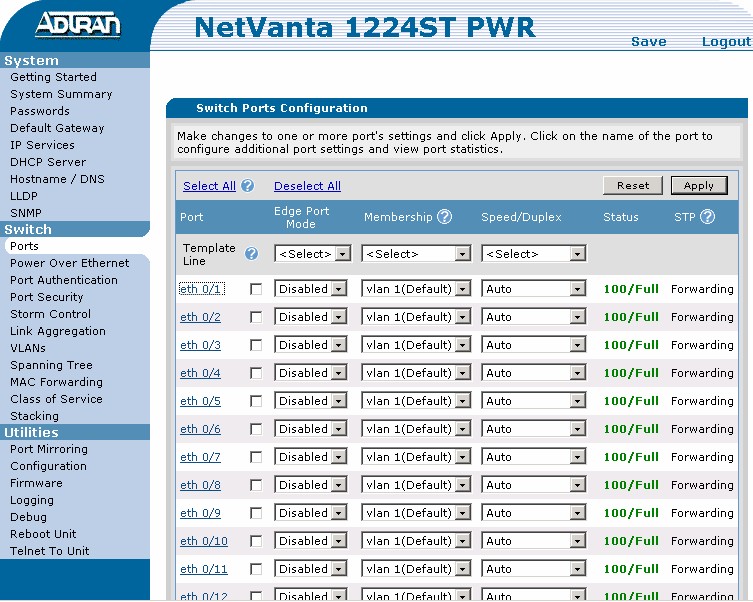Expand eth 0/10 Edge Port Mode dropdown

pyautogui.click(x=311, y=541)
